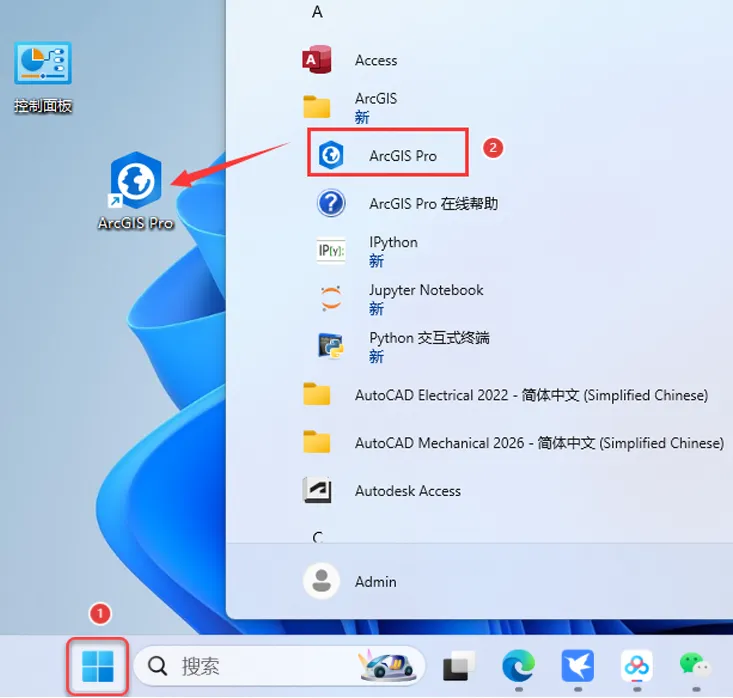Click the Windows Start button

pyautogui.click(x=97, y=666)
